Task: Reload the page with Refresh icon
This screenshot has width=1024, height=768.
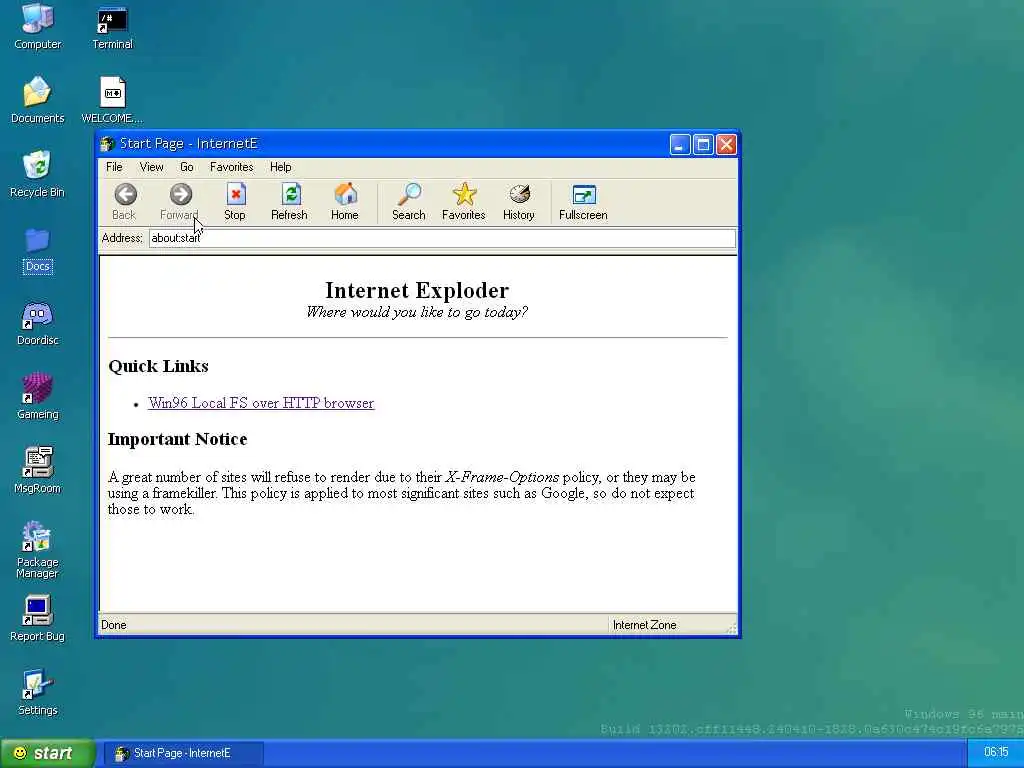Action: click(x=290, y=195)
